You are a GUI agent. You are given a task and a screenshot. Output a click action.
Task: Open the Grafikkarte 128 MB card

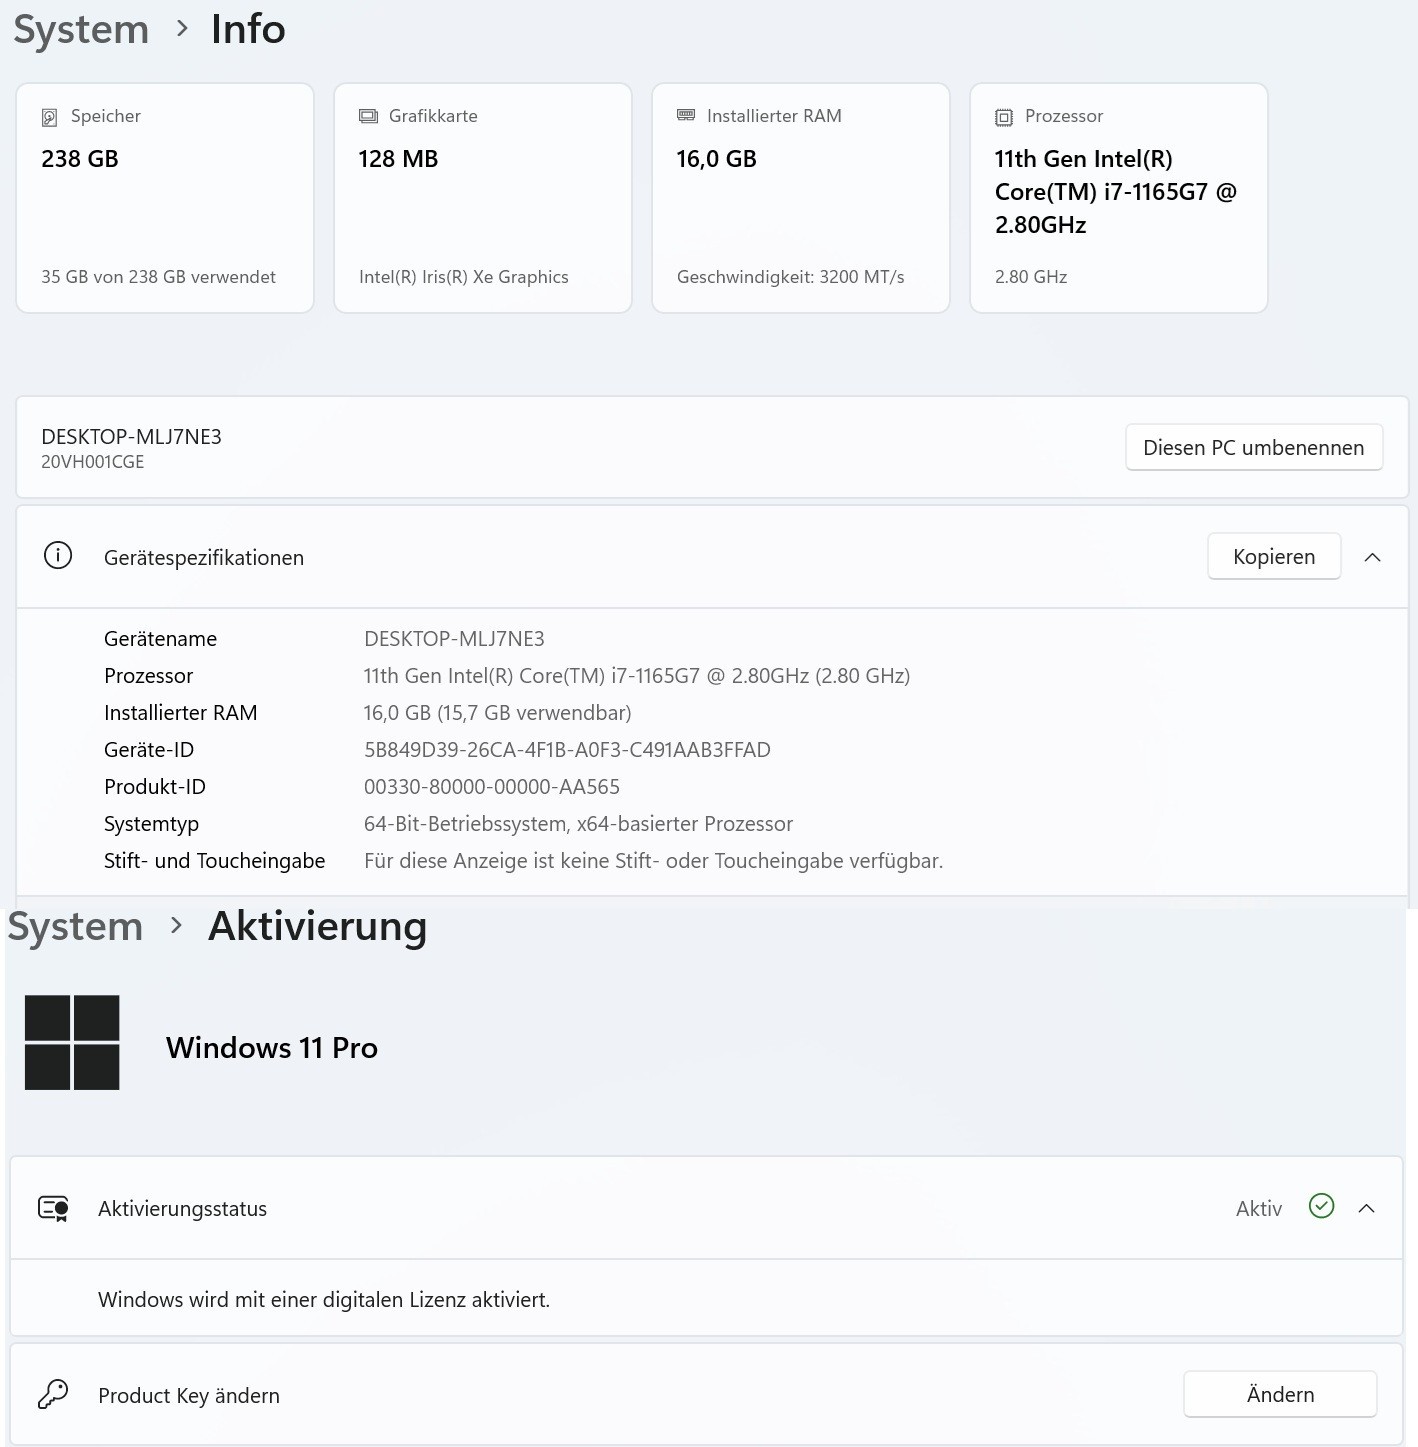pos(483,198)
